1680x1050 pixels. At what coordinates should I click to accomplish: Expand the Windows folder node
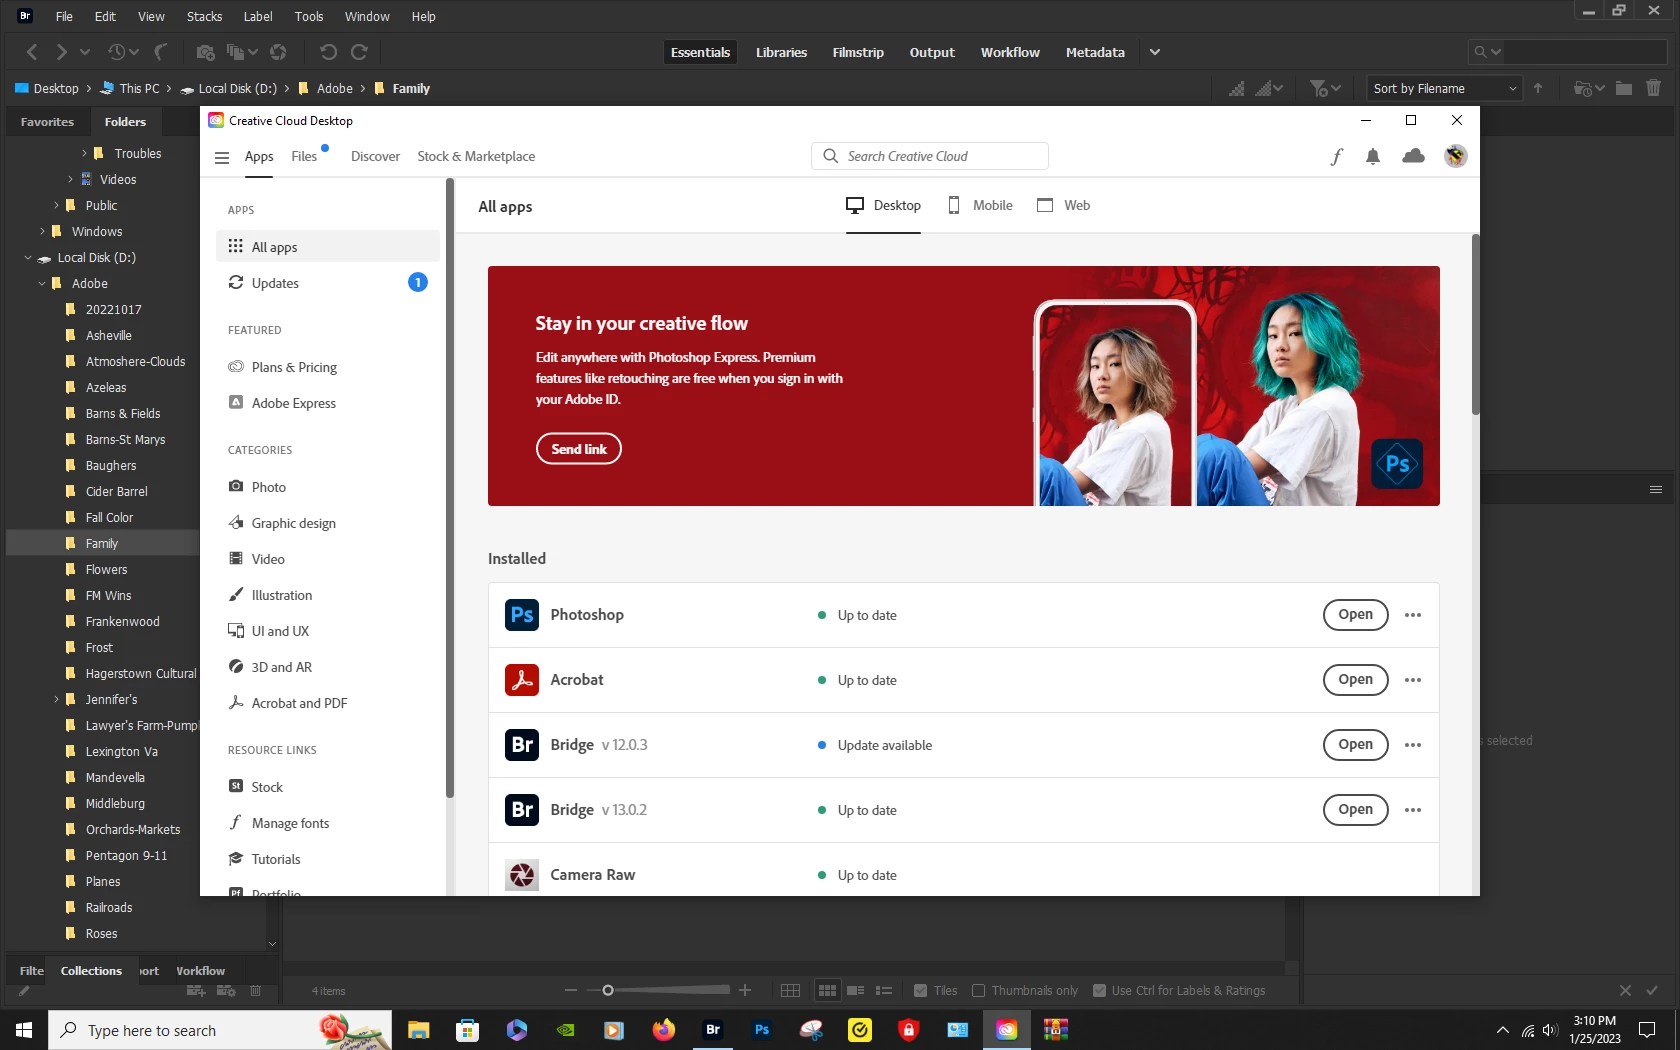[x=42, y=232]
